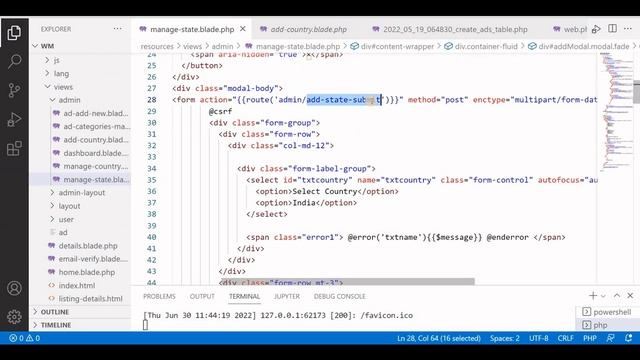Close the manage-state.blade.php tab
Image resolution: width=640 pixels, height=360 pixels.
pos(243,29)
